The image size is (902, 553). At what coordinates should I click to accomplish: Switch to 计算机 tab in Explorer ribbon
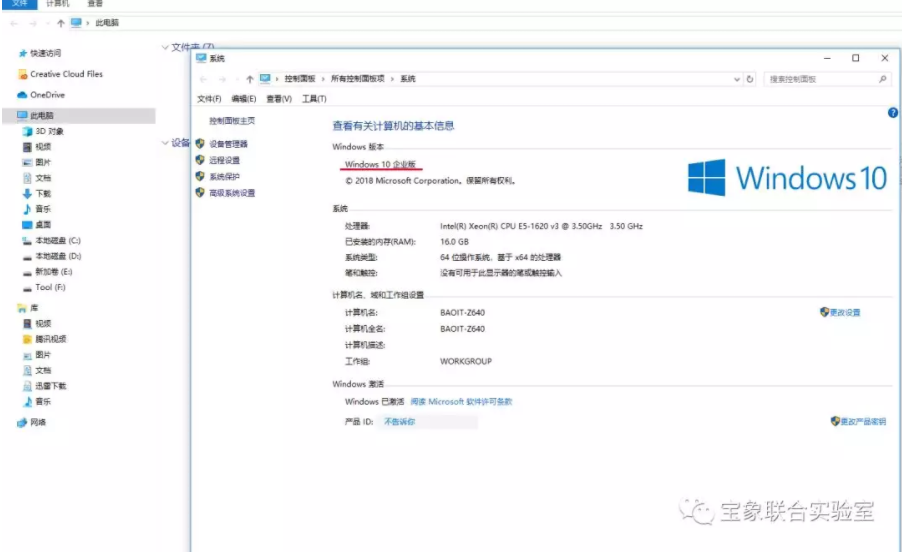pos(58,3)
